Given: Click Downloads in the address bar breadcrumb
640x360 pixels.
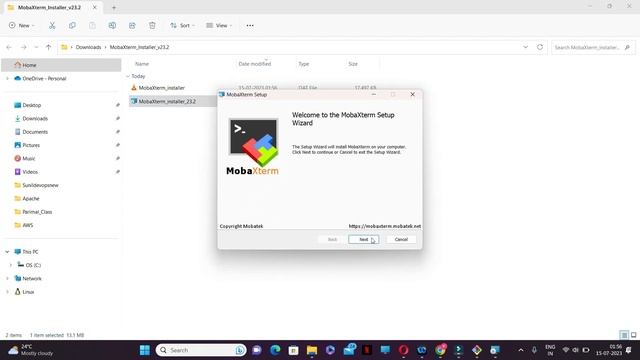Looking at the screenshot, I should pos(88,47).
